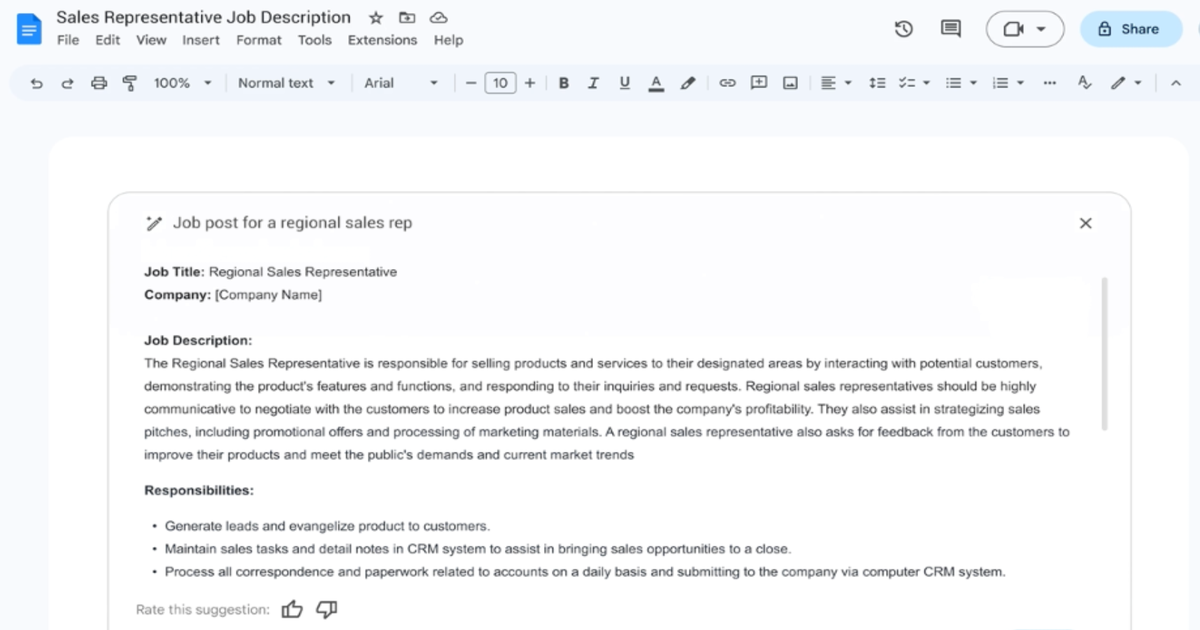Open the comments panel icon
This screenshot has width=1200, height=630.
(950, 29)
